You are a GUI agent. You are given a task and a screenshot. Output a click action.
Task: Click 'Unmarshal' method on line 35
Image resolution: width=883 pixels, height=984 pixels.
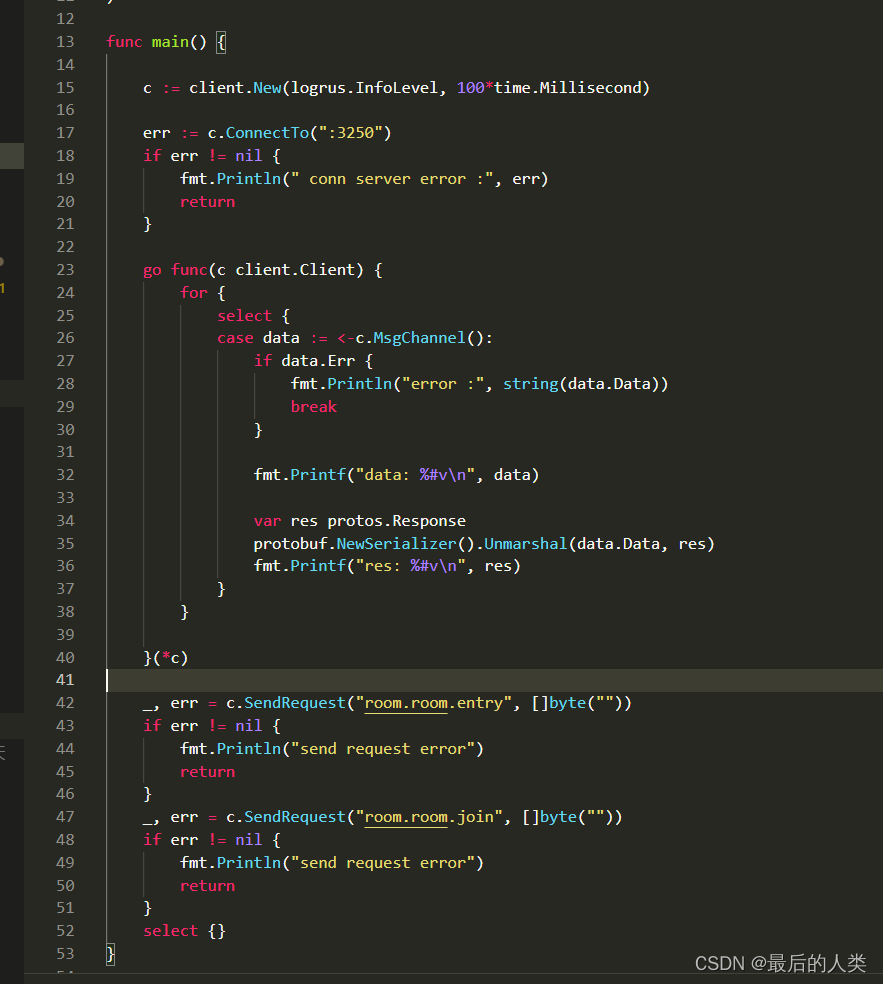tap(526, 543)
